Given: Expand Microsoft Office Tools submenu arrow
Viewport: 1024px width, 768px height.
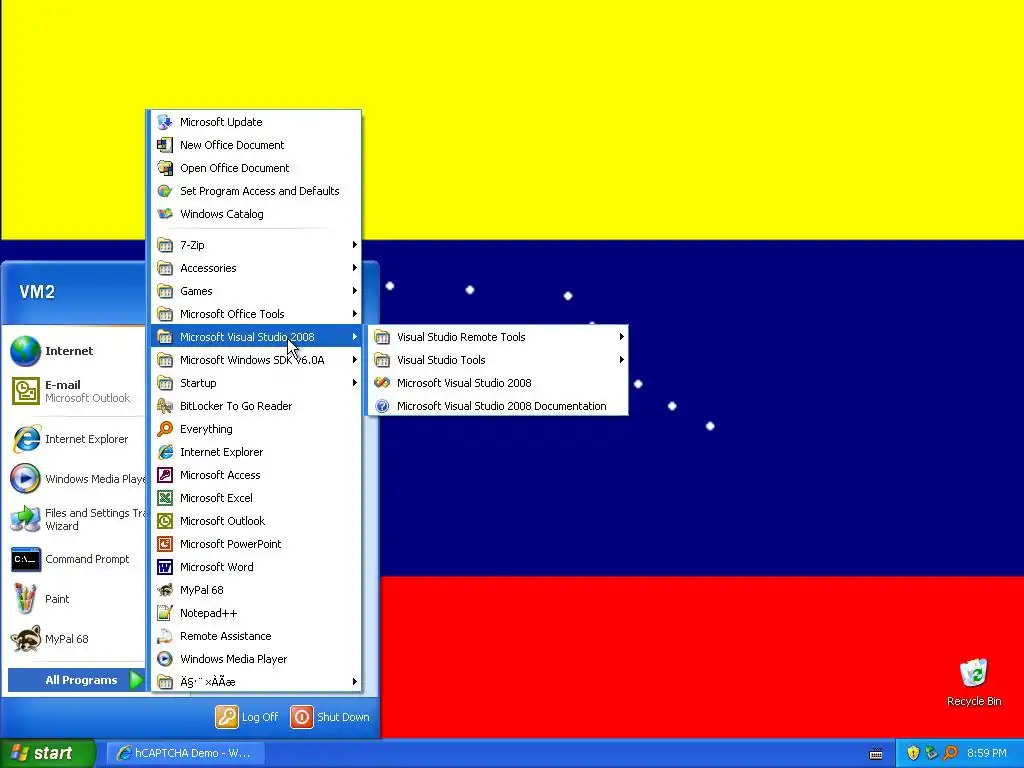Looking at the screenshot, I should coord(355,313).
